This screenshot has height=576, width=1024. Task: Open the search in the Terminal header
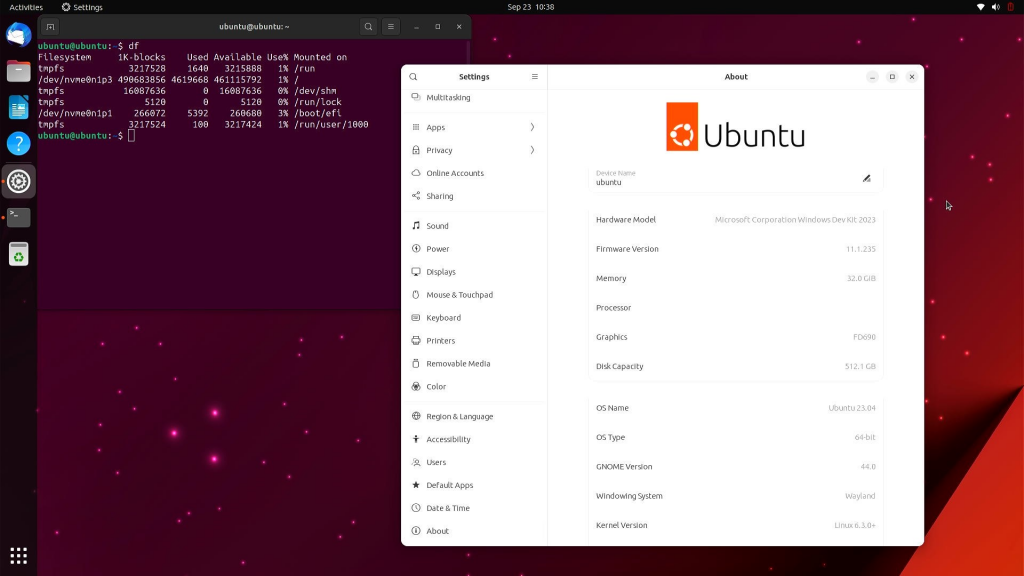coord(368,27)
